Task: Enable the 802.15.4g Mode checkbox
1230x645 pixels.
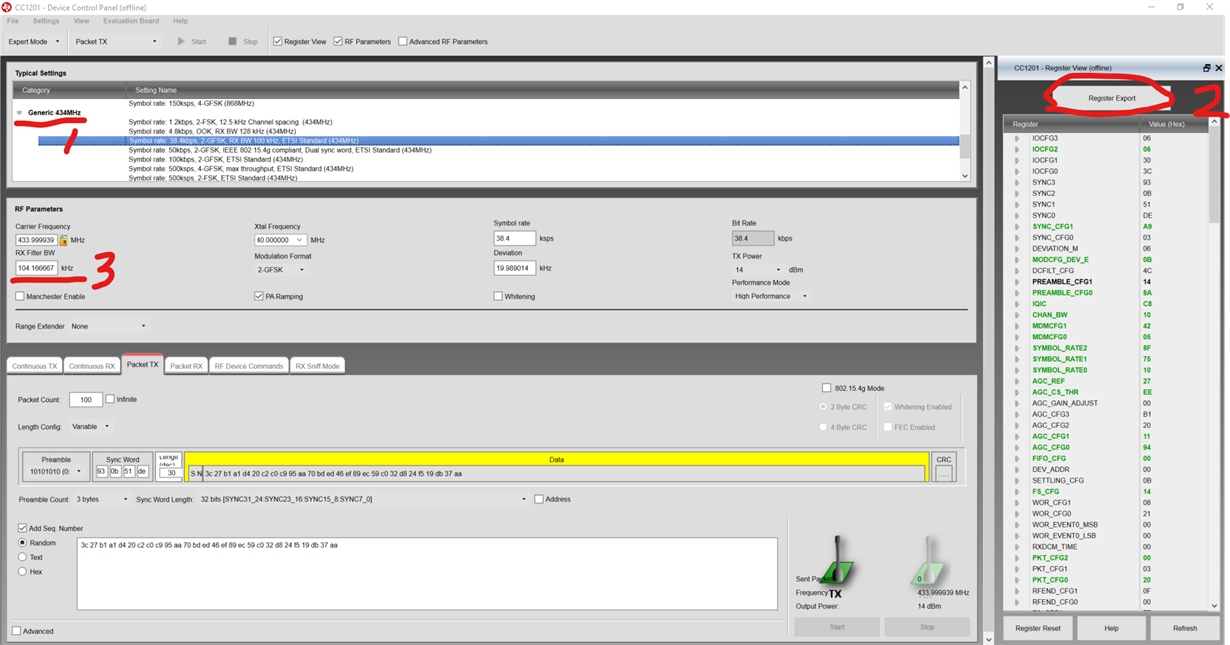Action: click(x=826, y=388)
